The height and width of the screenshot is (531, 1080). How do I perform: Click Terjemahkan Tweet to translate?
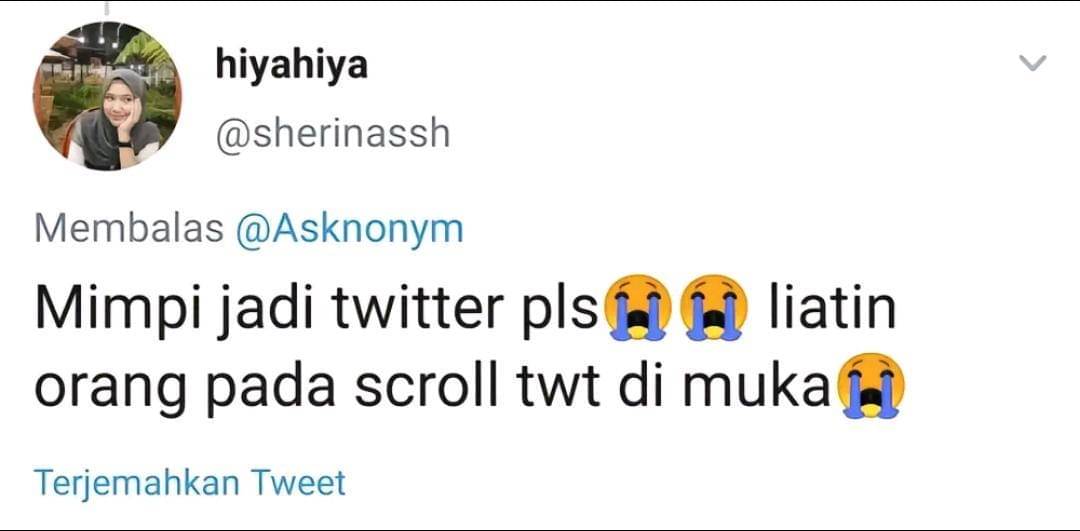(190, 483)
